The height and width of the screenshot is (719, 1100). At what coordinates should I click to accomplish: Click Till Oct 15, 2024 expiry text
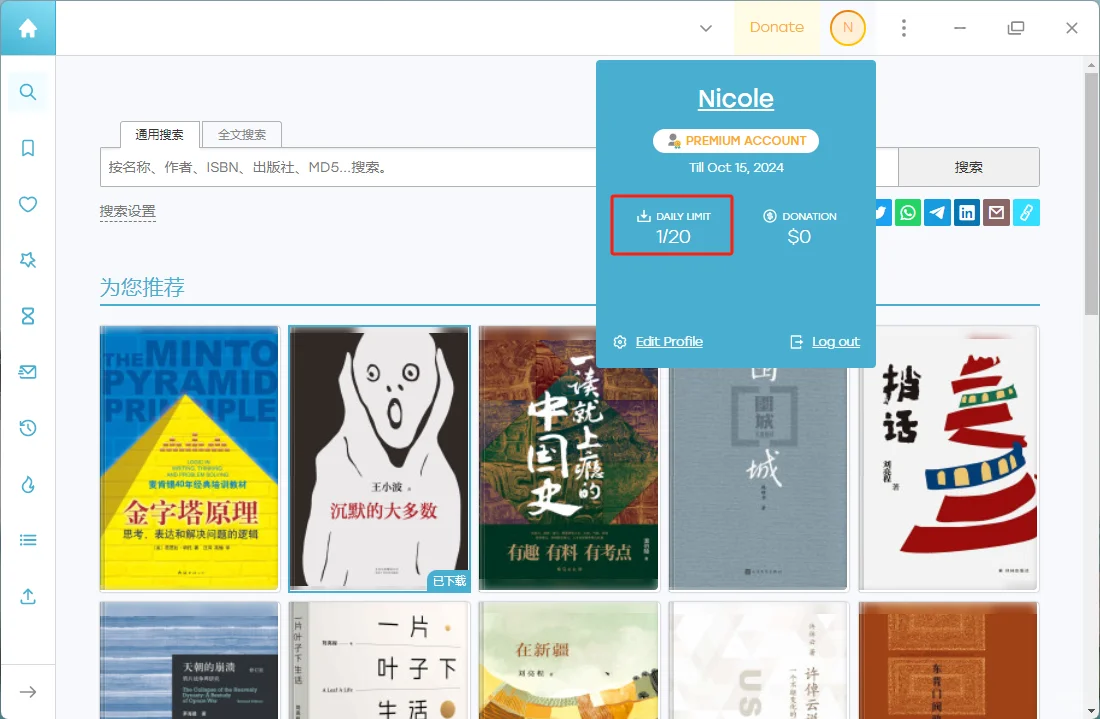pyautogui.click(x=736, y=168)
